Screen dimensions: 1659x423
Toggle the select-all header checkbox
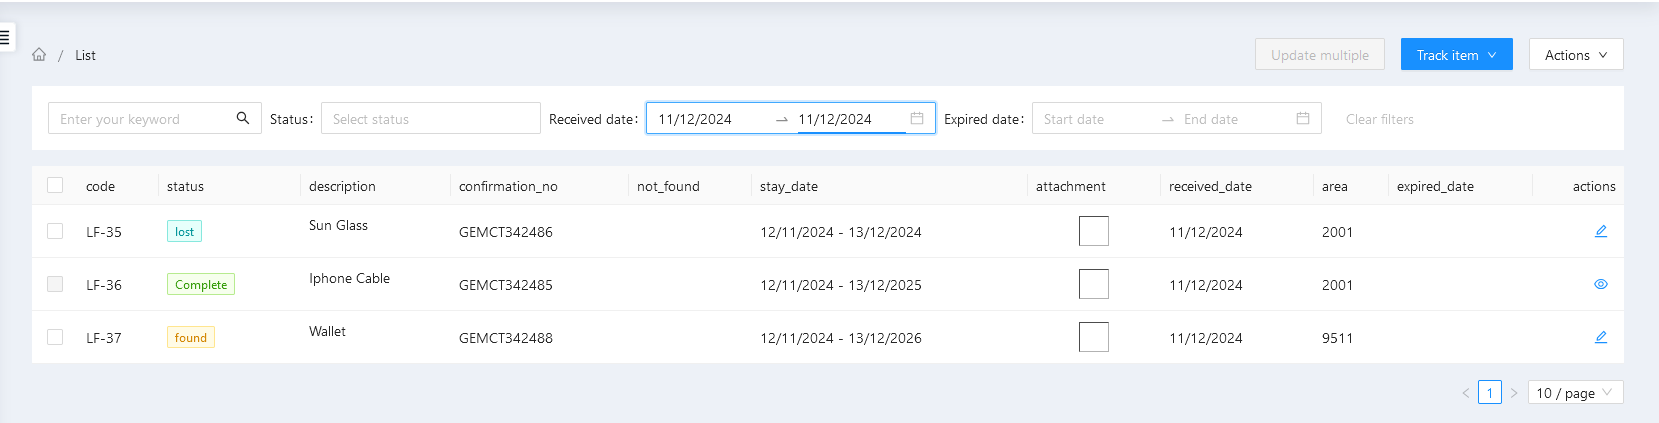pos(55,185)
